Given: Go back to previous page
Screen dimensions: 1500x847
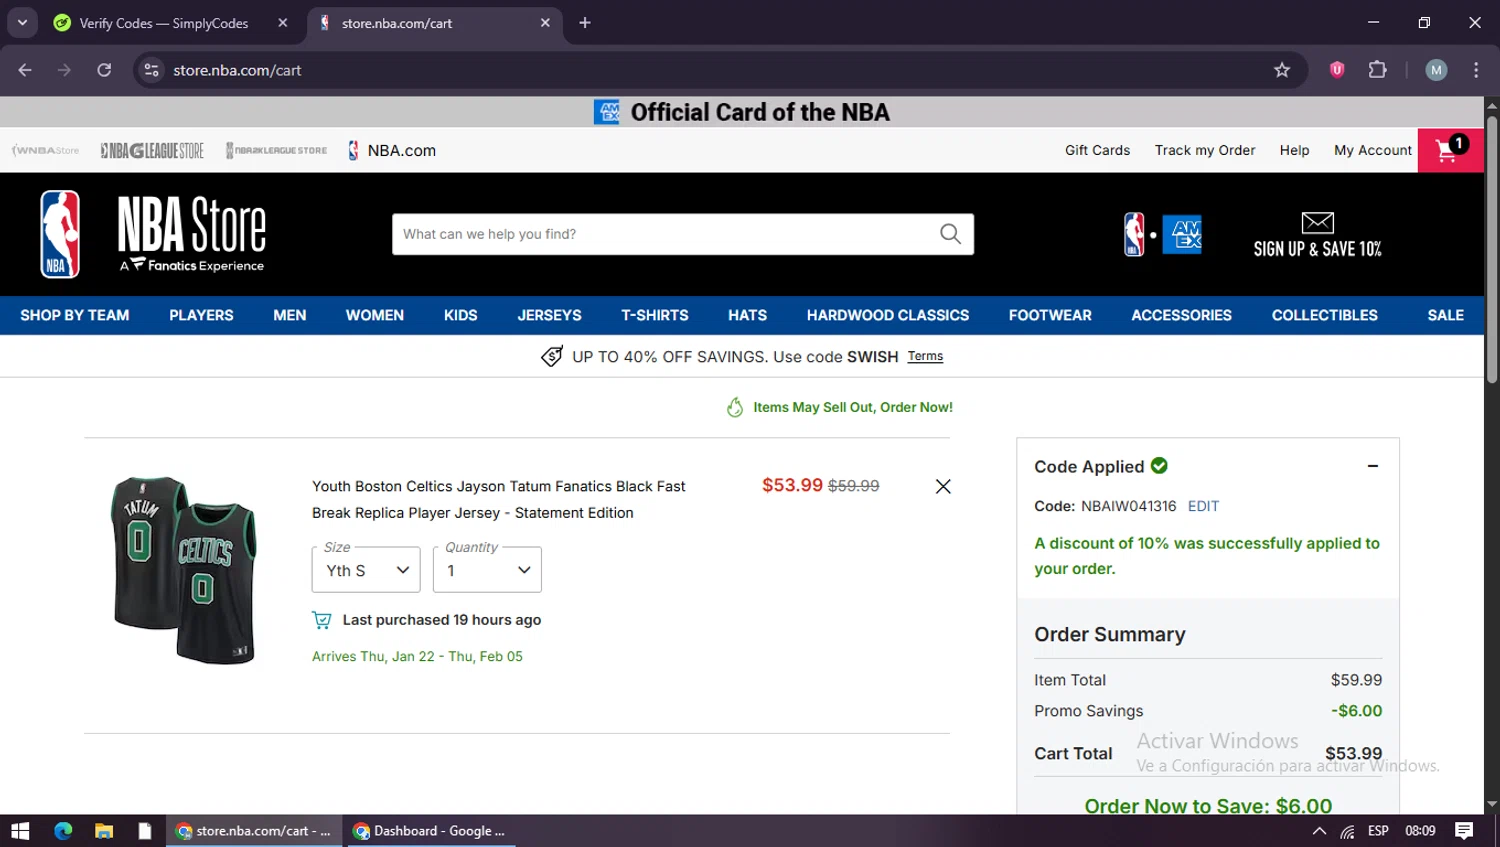Looking at the screenshot, I should [x=25, y=70].
